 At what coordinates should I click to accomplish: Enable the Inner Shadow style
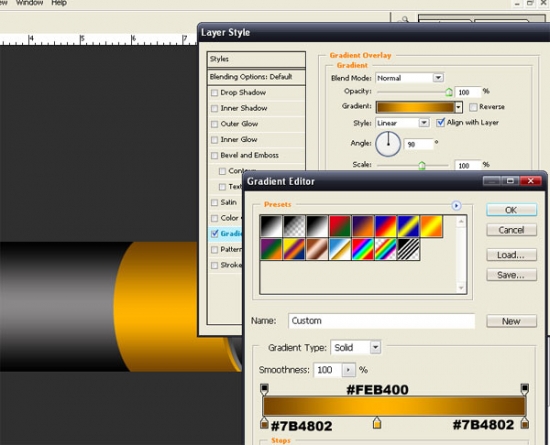pyautogui.click(x=214, y=109)
